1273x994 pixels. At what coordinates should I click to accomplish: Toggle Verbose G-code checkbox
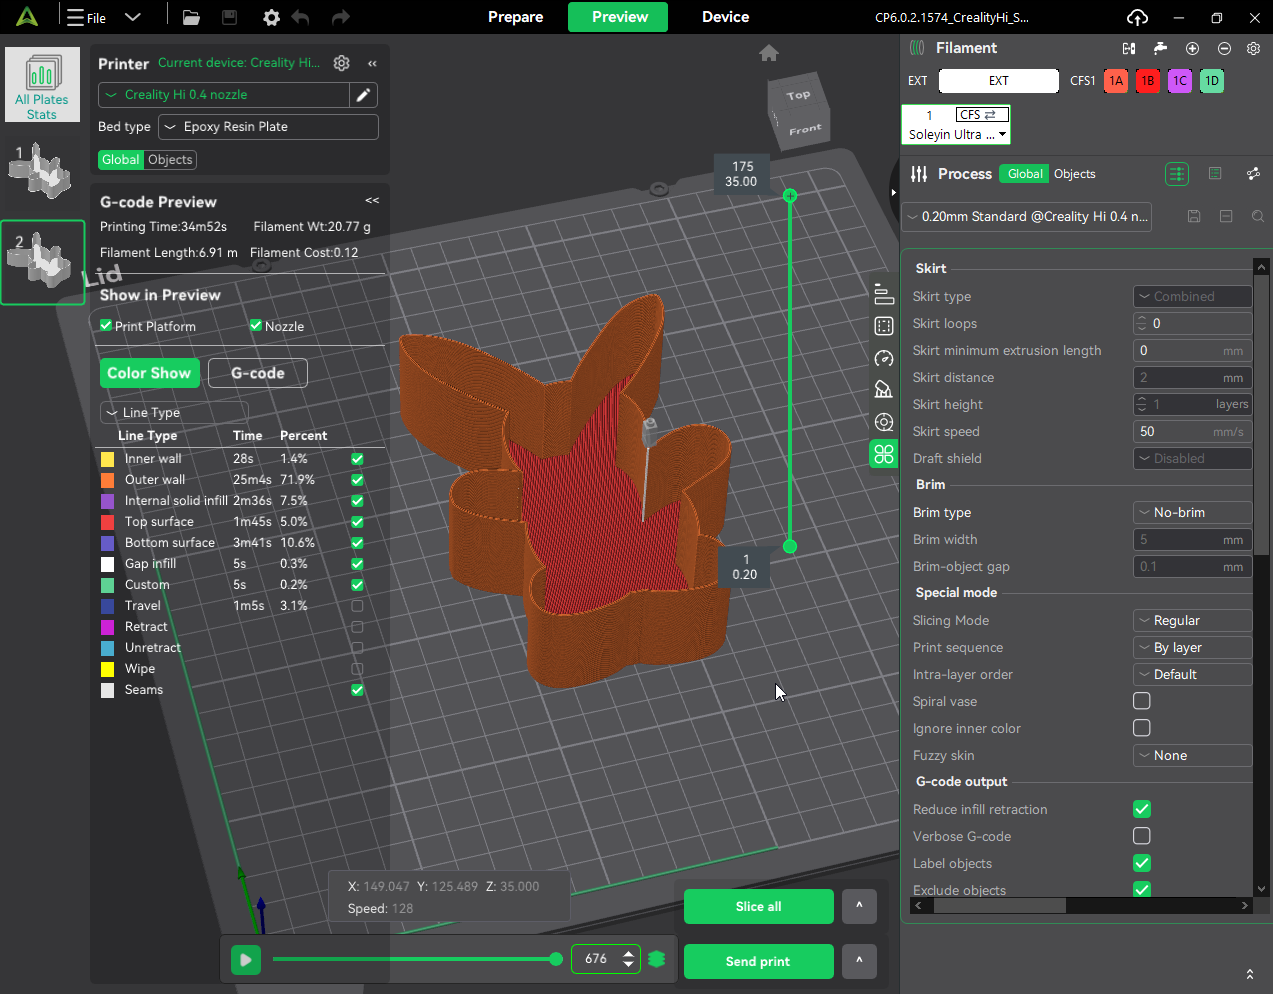(x=1142, y=836)
